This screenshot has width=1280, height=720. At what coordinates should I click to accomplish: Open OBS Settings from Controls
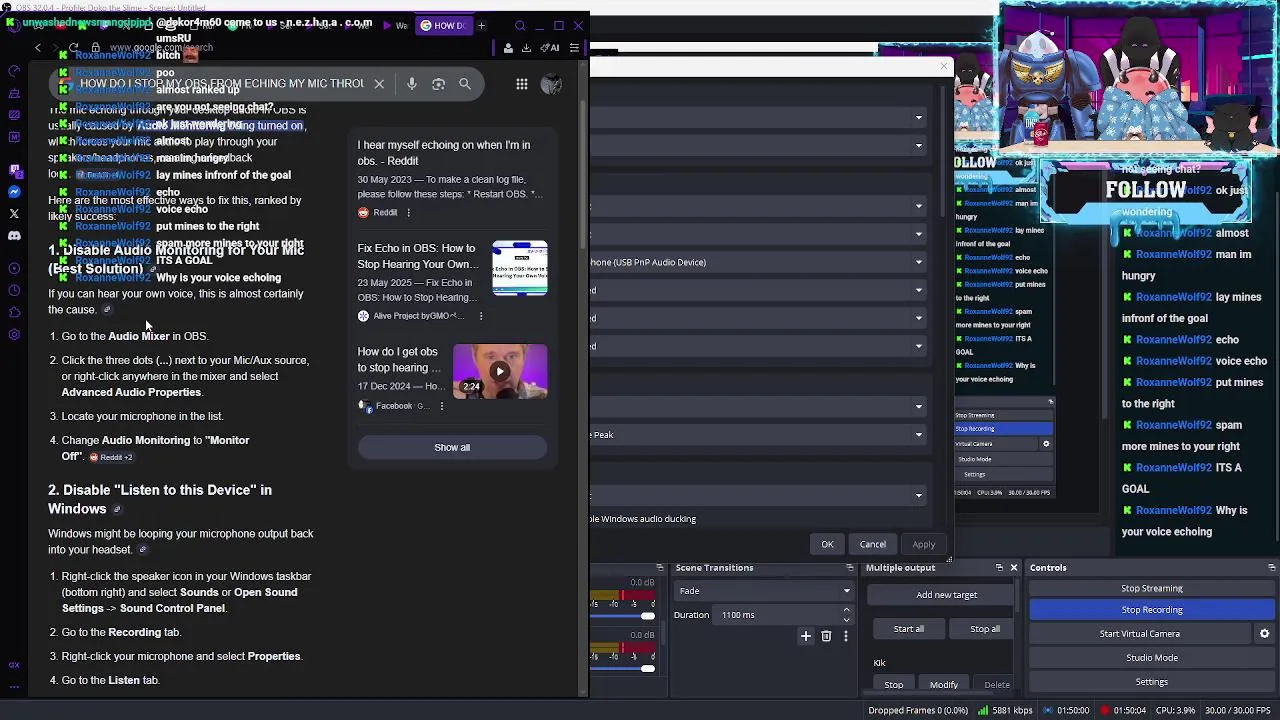[1152, 682]
